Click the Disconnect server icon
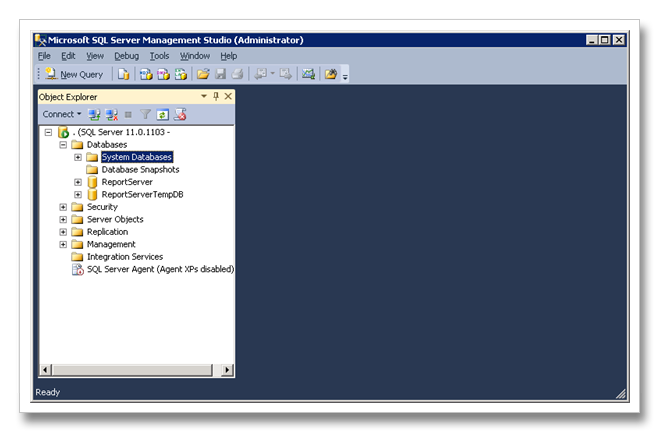660x433 pixels. pos(112,114)
